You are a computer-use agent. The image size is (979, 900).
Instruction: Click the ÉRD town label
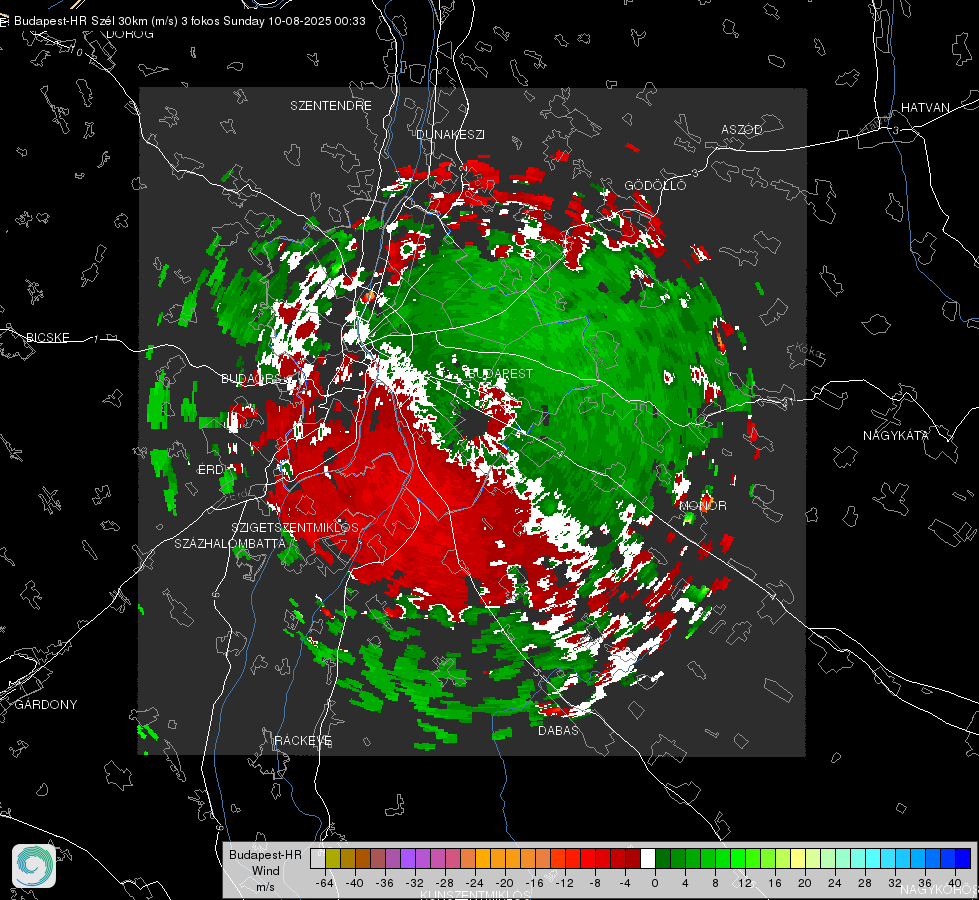tap(210, 470)
